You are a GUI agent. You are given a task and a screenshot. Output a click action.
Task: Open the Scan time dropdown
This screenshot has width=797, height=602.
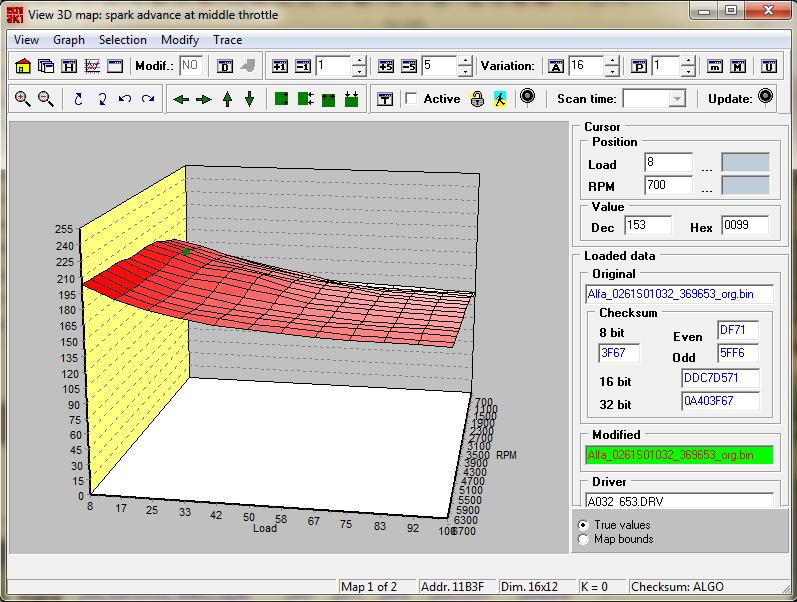pyautogui.click(x=677, y=98)
